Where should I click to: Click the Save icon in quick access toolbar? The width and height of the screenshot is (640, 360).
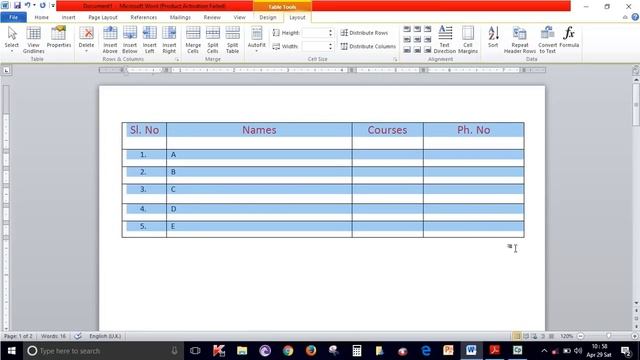[x=17, y=5]
